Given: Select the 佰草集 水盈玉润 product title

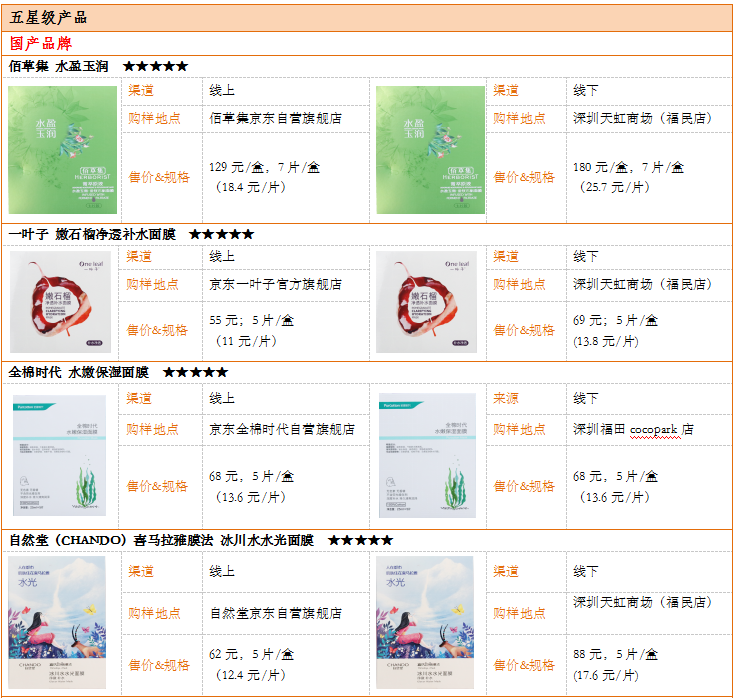Looking at the screenshot, I should 59,66.
